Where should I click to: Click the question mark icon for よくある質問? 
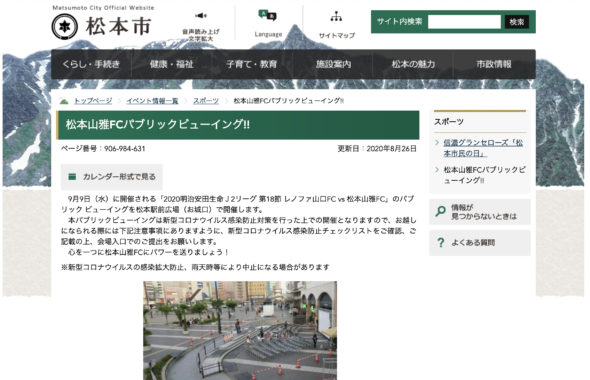tap(441, 243)
